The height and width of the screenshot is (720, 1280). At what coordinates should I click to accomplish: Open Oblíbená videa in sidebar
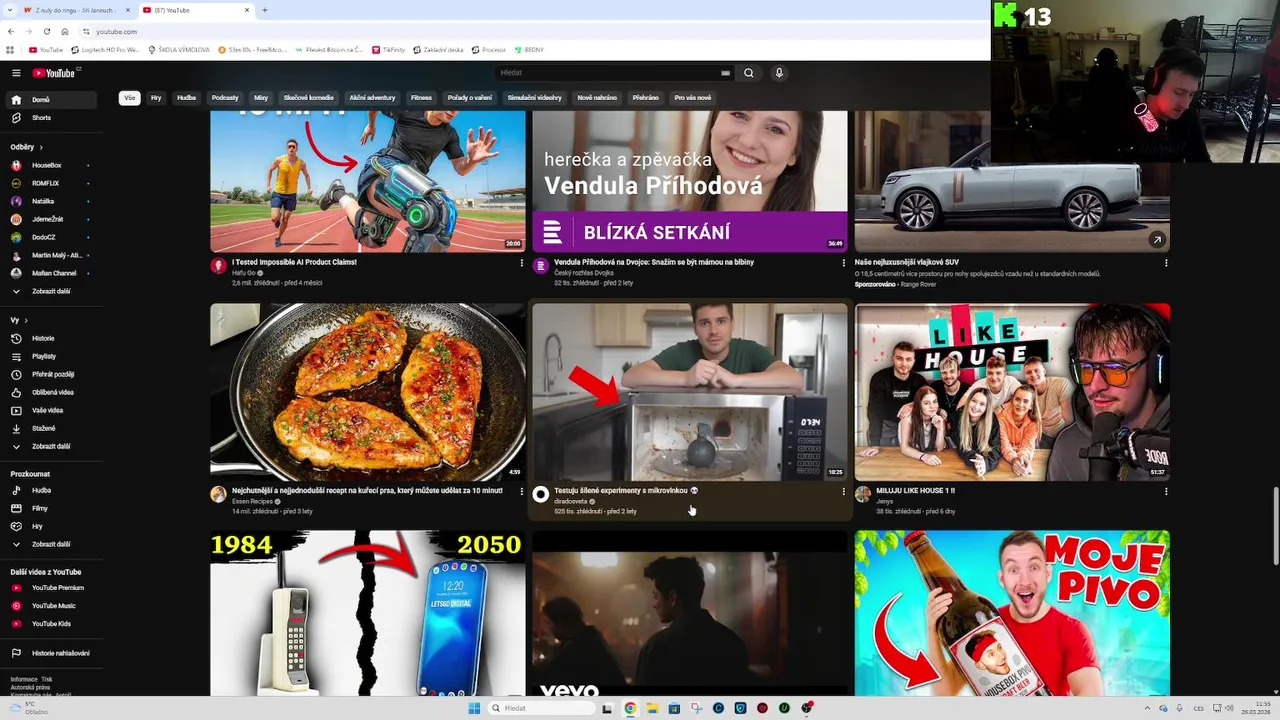click(x=50, y=393)
